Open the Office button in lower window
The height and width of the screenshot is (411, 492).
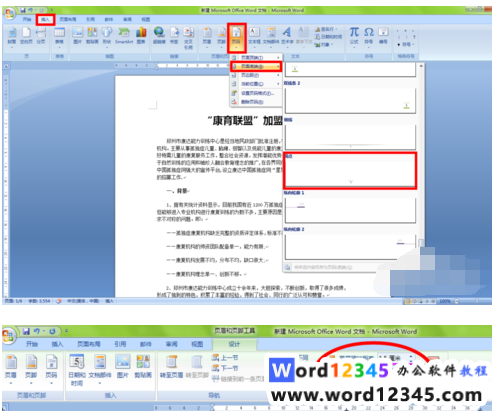(x=8, y=335)
